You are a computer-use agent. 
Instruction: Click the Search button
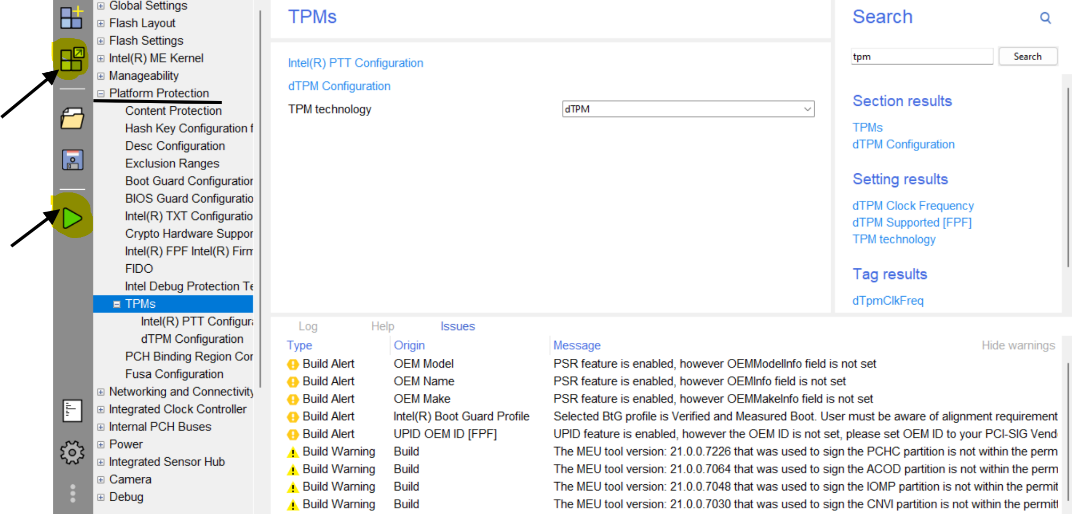(x=1027, y=57)
